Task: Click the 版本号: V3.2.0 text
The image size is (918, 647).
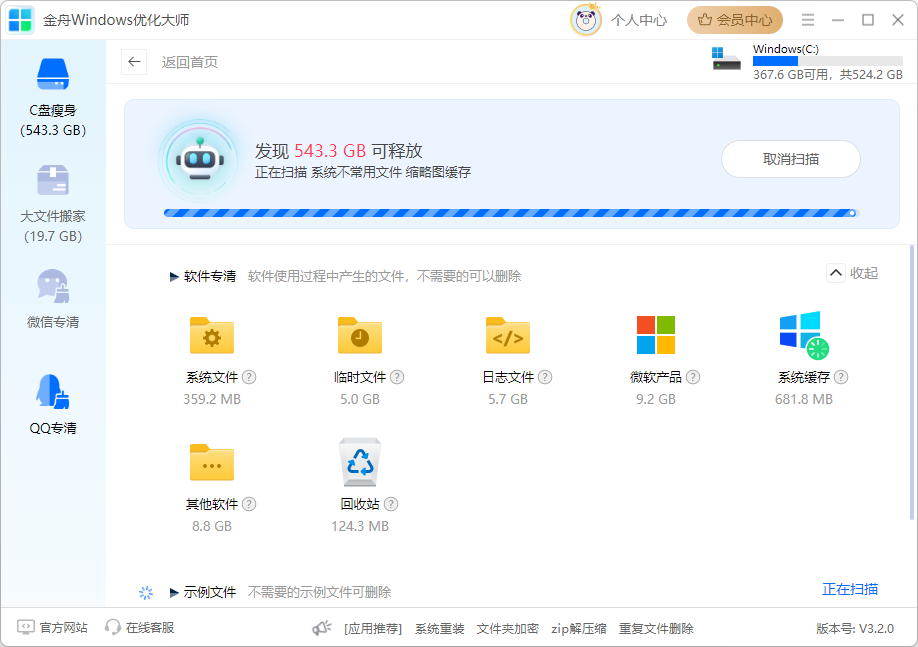Action: [x=855, y=629]
